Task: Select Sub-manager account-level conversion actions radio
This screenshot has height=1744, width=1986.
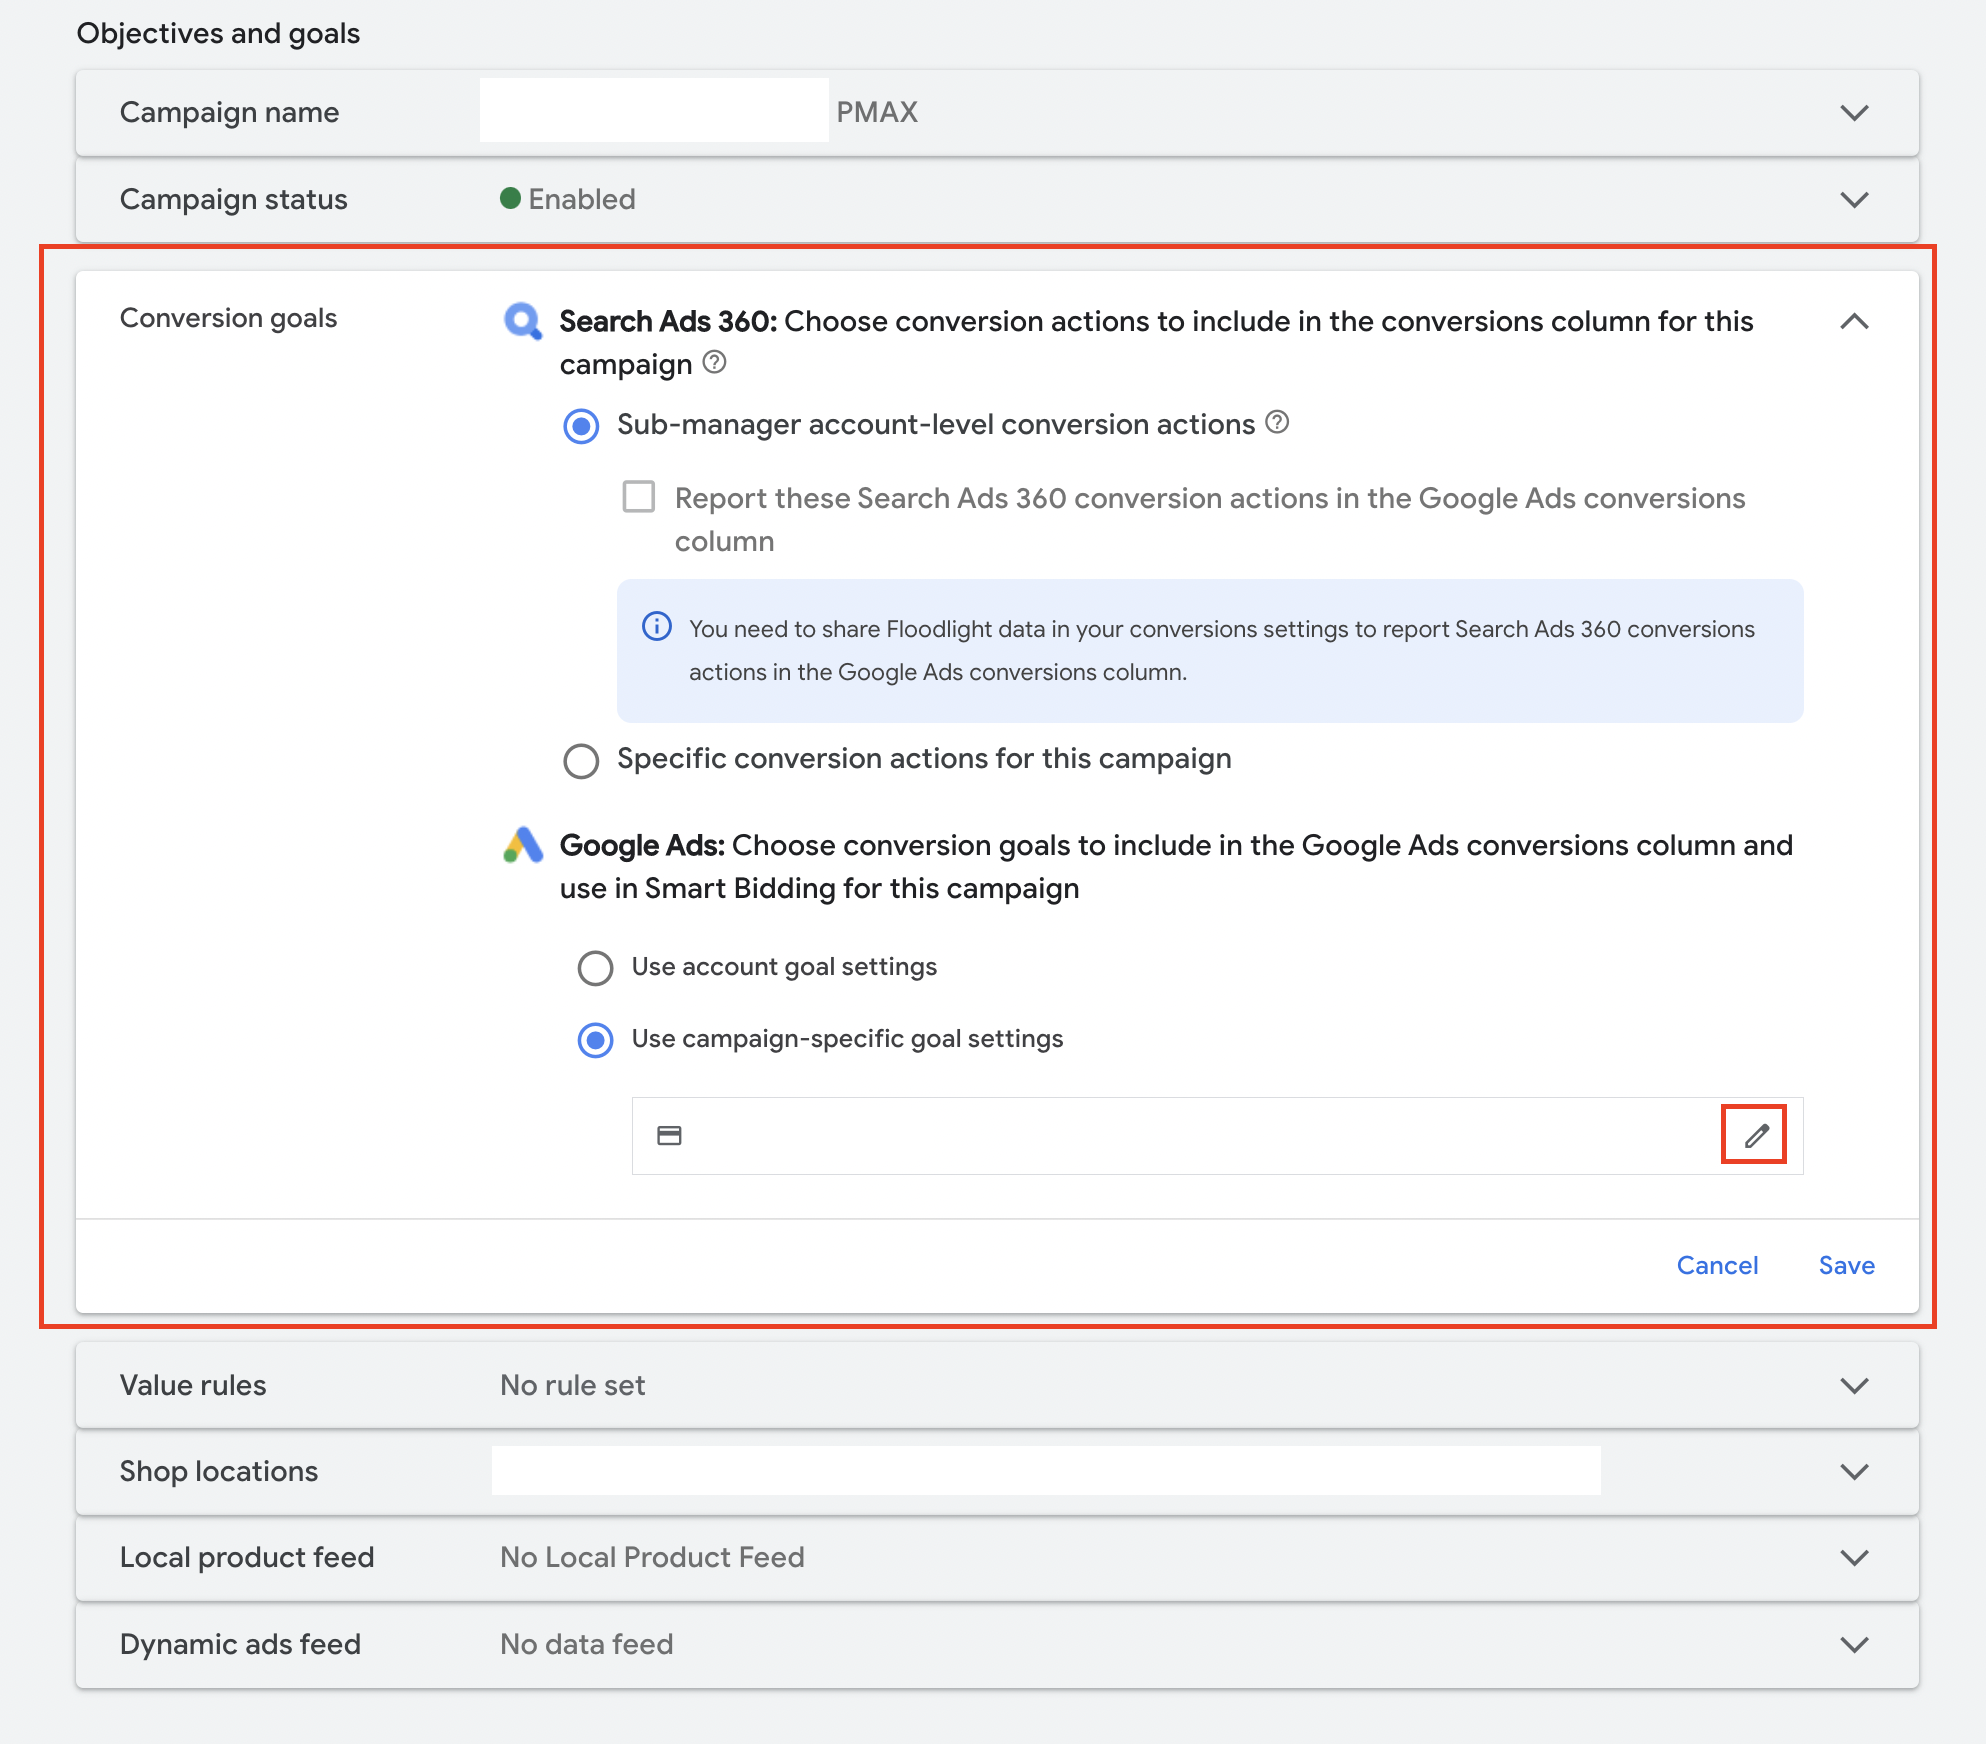Action: tap(581, 426)
